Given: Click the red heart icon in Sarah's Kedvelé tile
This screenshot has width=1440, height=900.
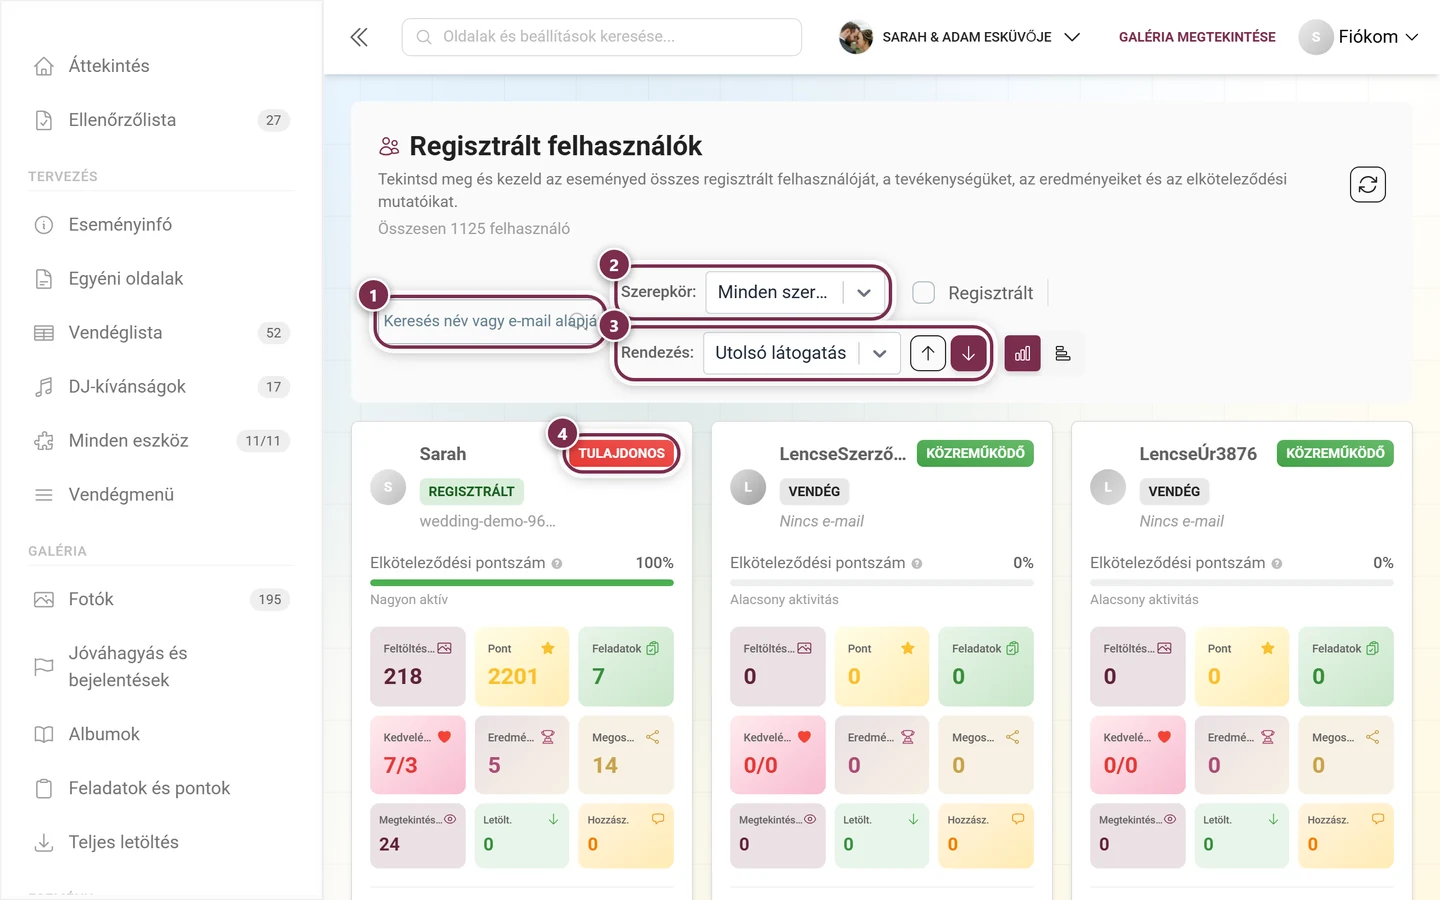Looking at the screenshot, I should (444, 737).
